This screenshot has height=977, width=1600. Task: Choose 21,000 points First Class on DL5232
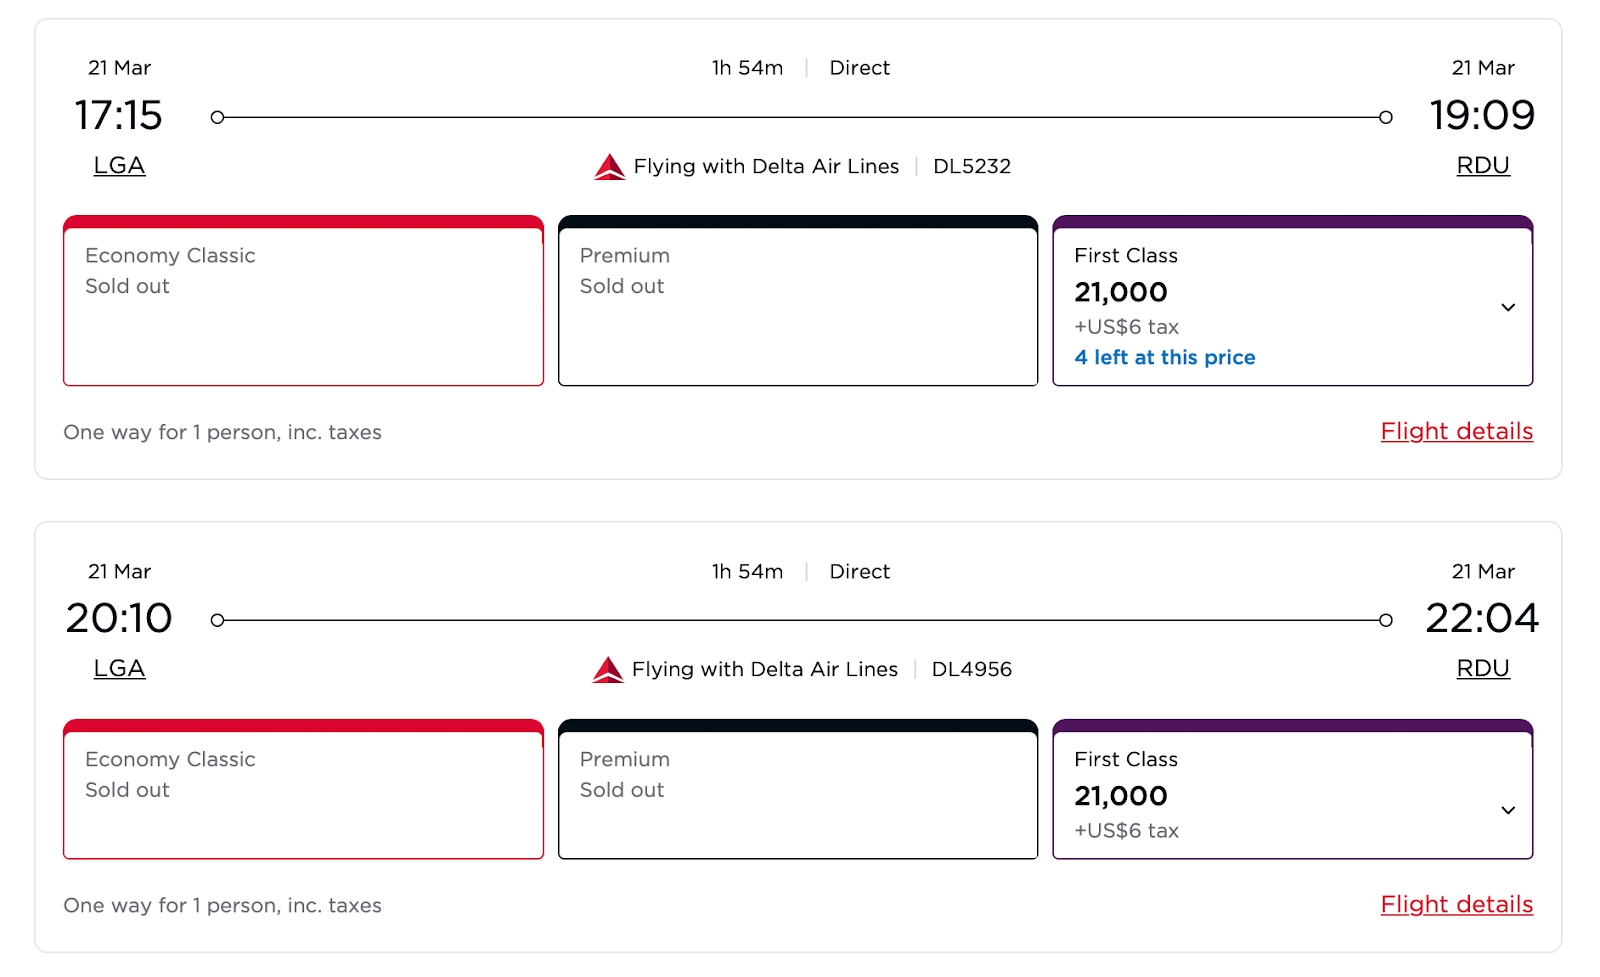(1121, 292)
